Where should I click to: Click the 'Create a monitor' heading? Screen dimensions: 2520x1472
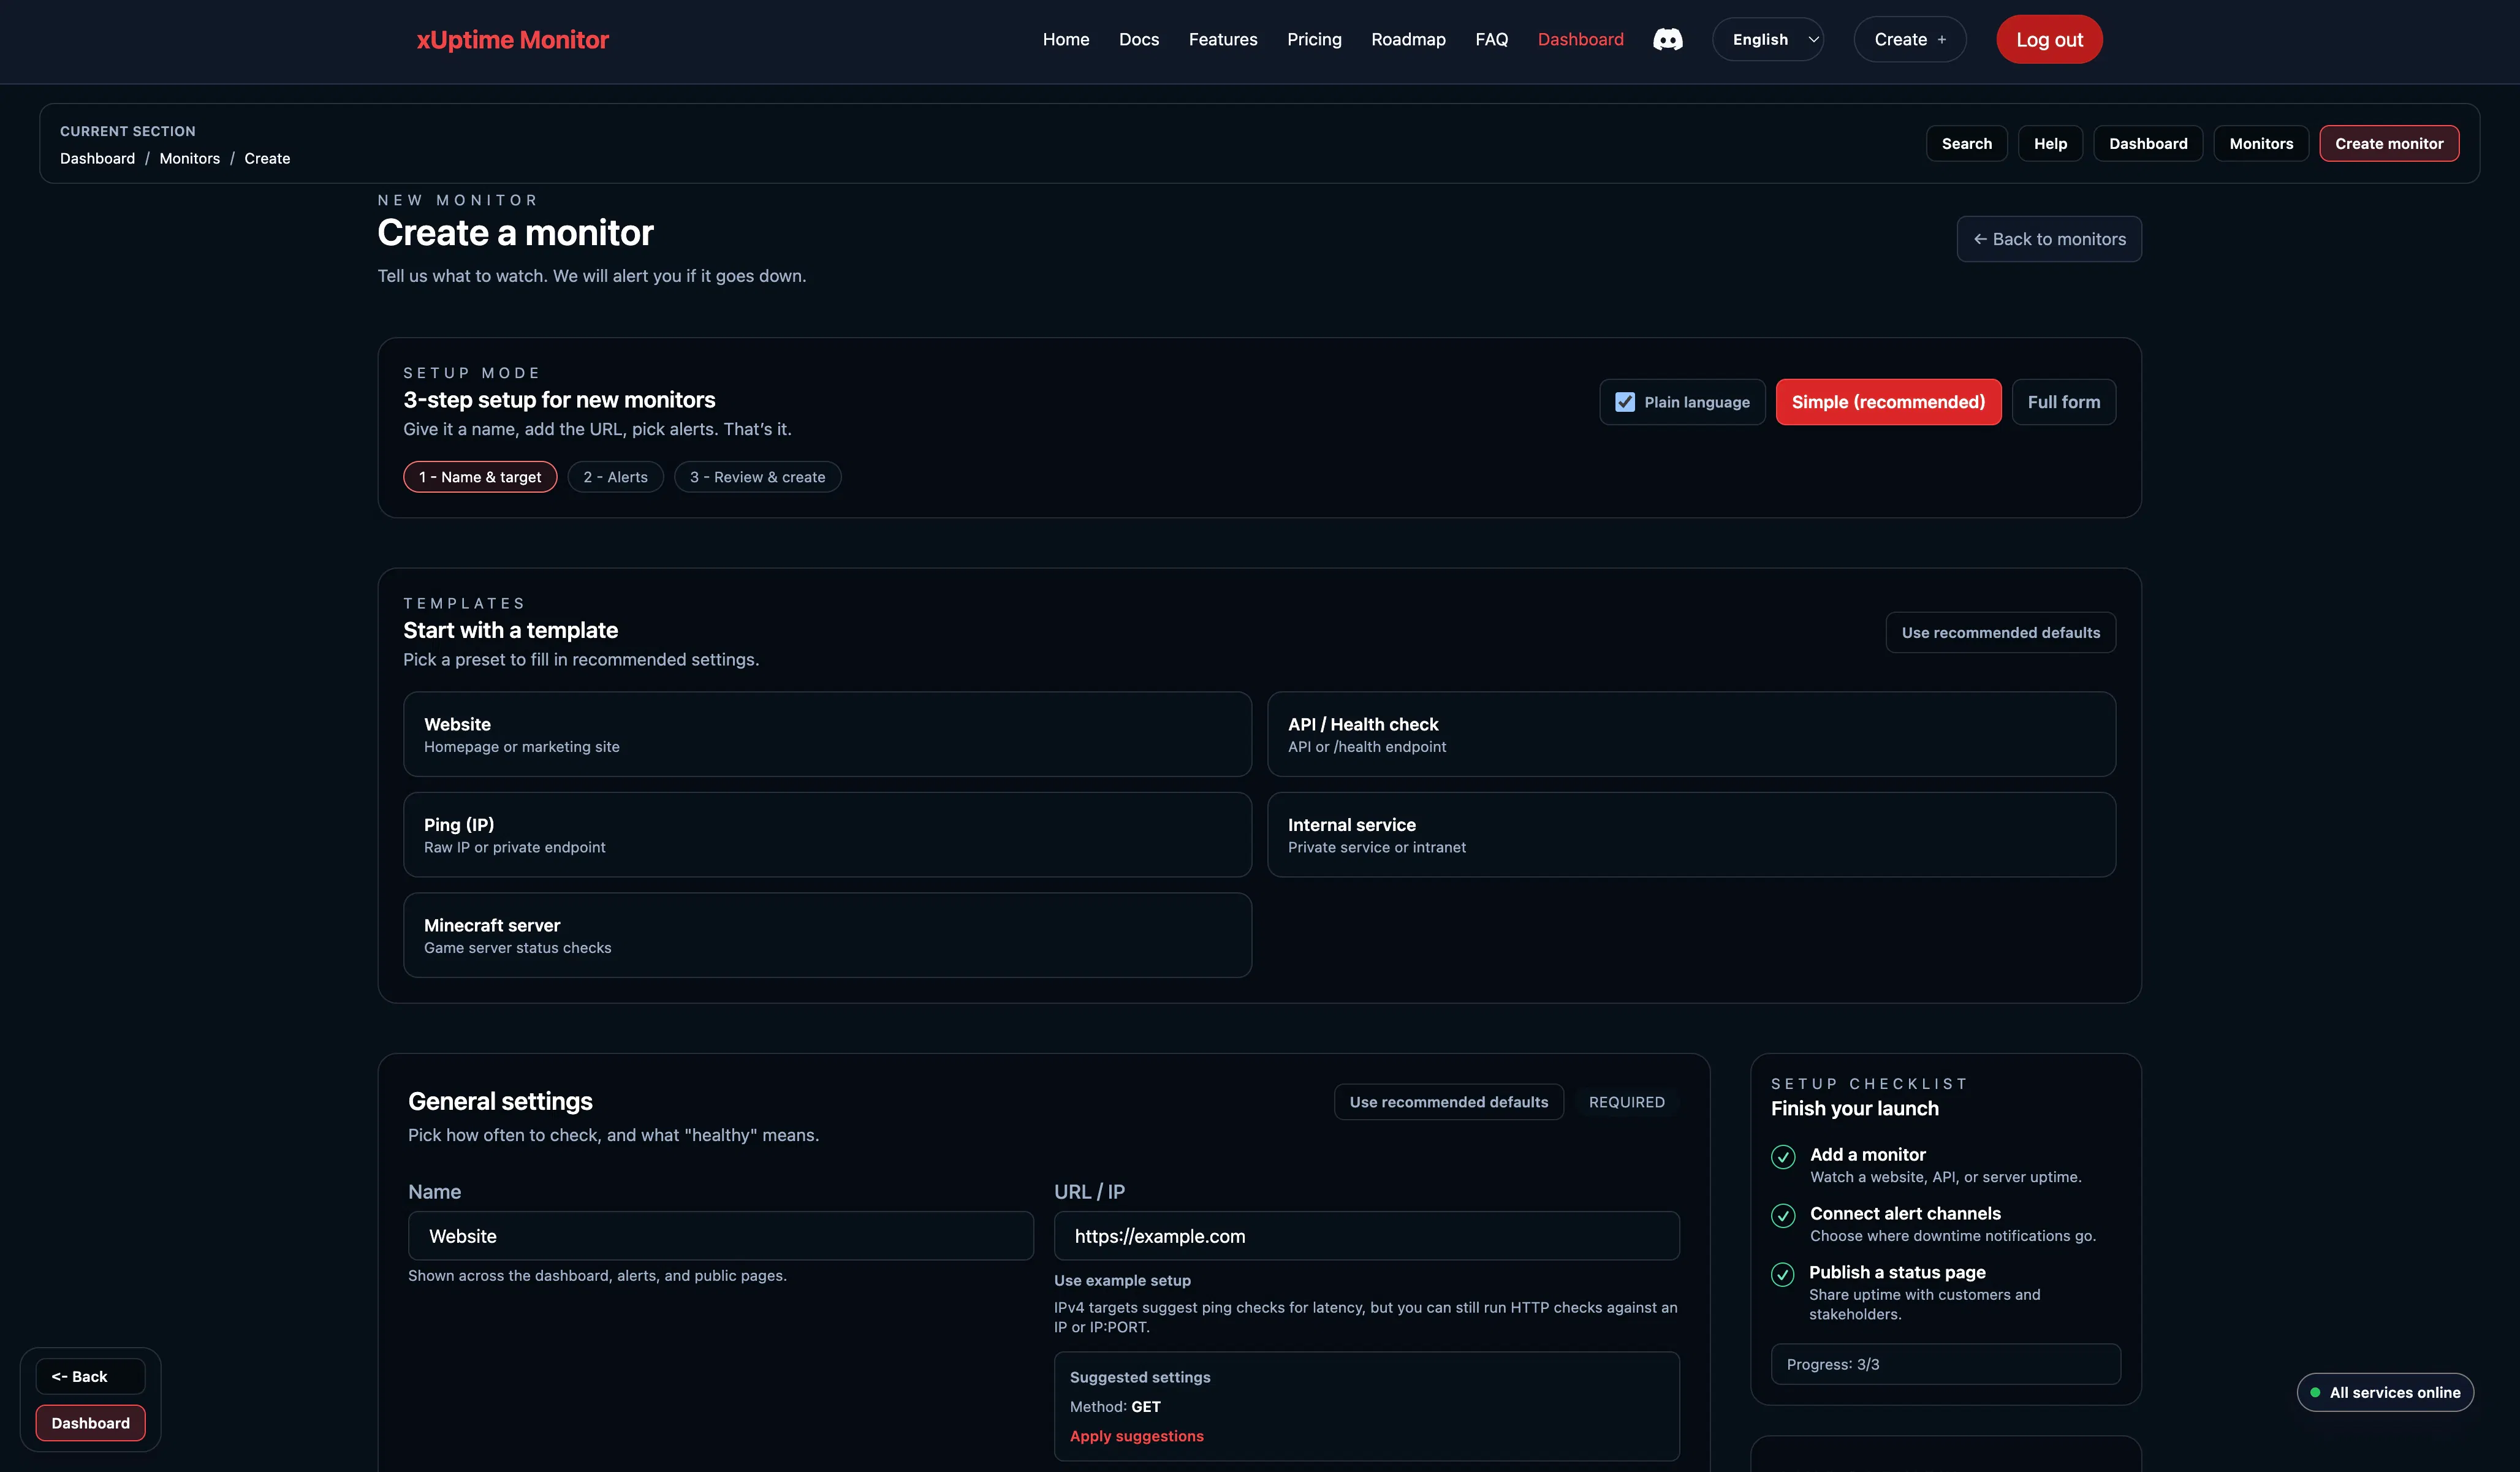[515, 233]
